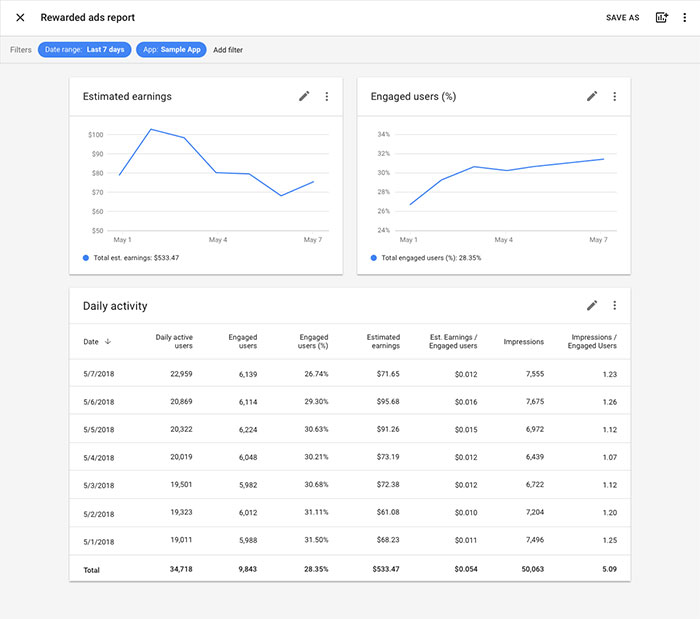
Task: Click the 1.25 impressions per user value
Action: 610,540
